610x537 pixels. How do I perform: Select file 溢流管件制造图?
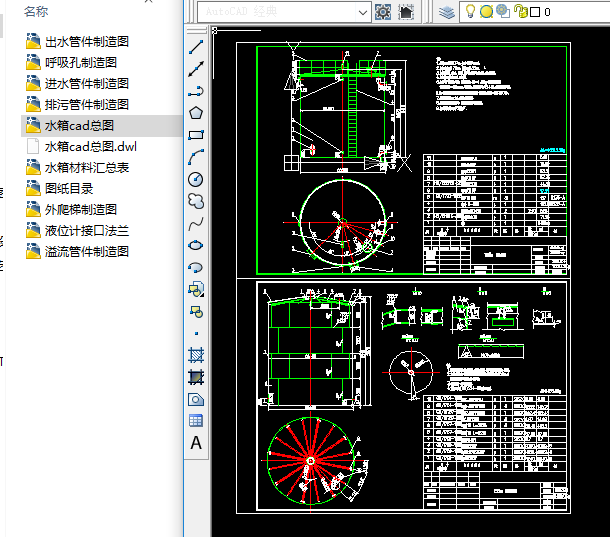87,252
